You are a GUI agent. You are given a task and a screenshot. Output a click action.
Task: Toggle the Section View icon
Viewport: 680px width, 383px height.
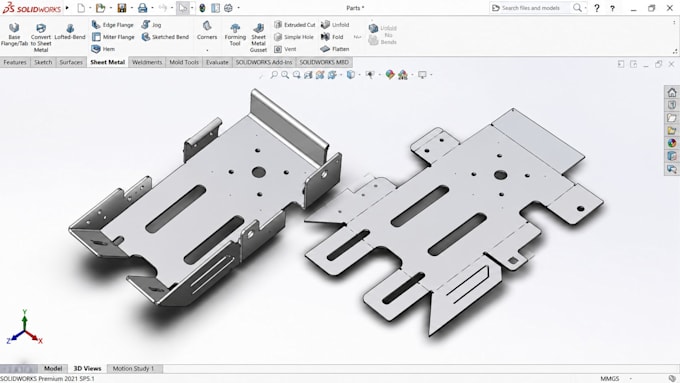pos(308,75)
